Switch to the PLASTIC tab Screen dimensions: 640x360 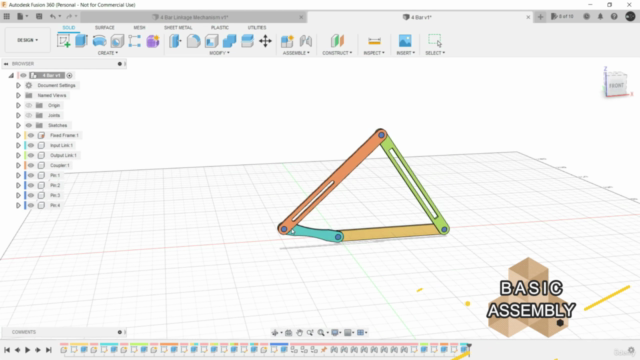(x=220, y=27)
